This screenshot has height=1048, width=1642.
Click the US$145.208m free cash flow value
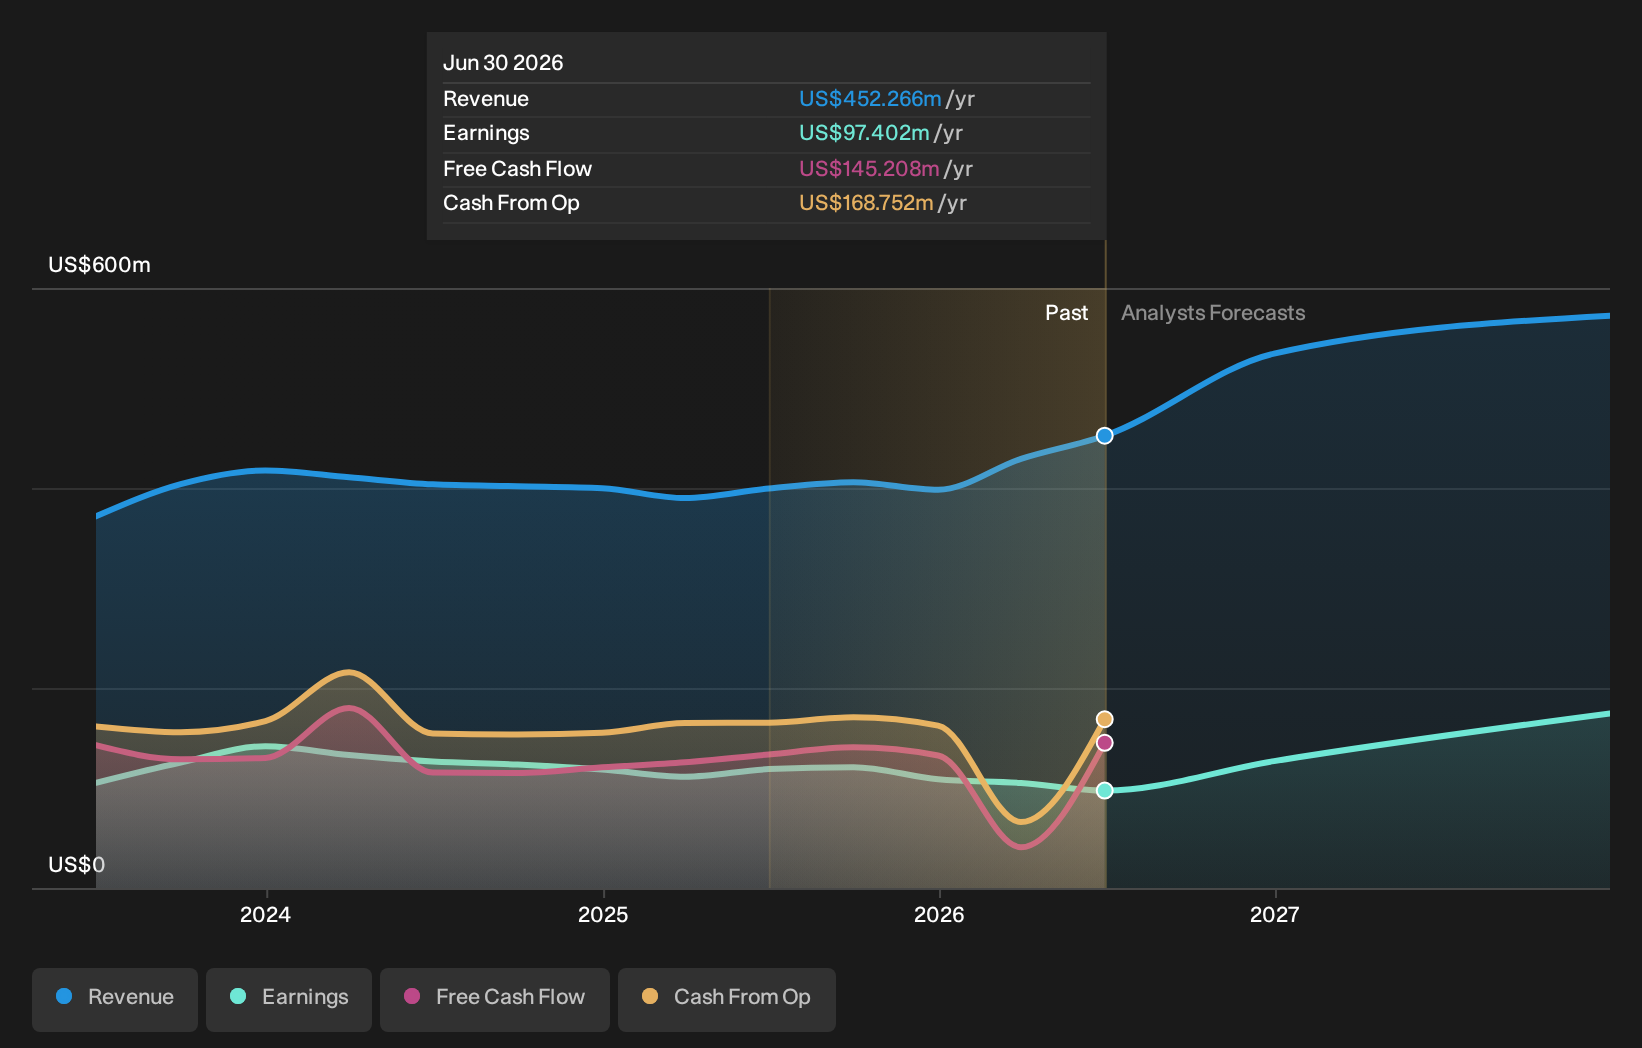click(869, 169)
